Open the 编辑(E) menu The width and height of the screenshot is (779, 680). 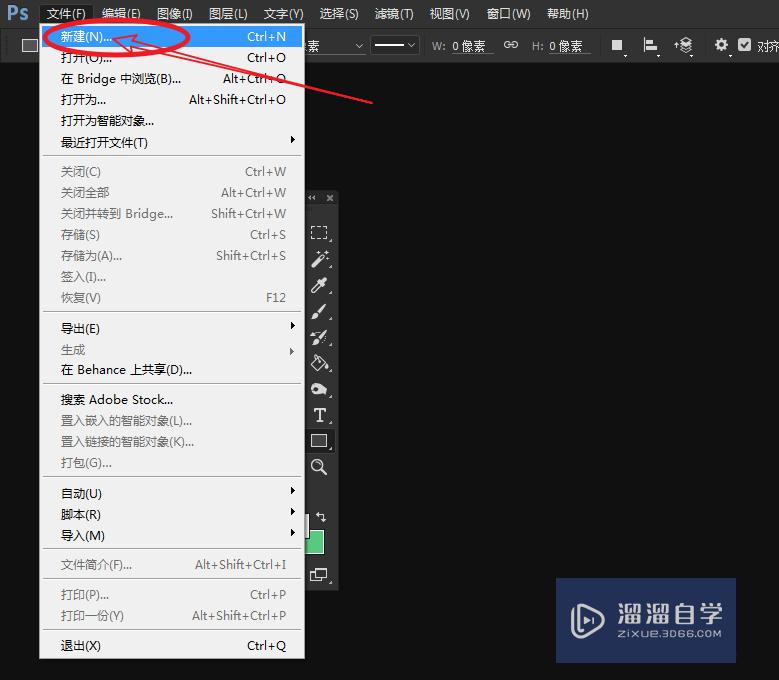[x=121, y=13]
